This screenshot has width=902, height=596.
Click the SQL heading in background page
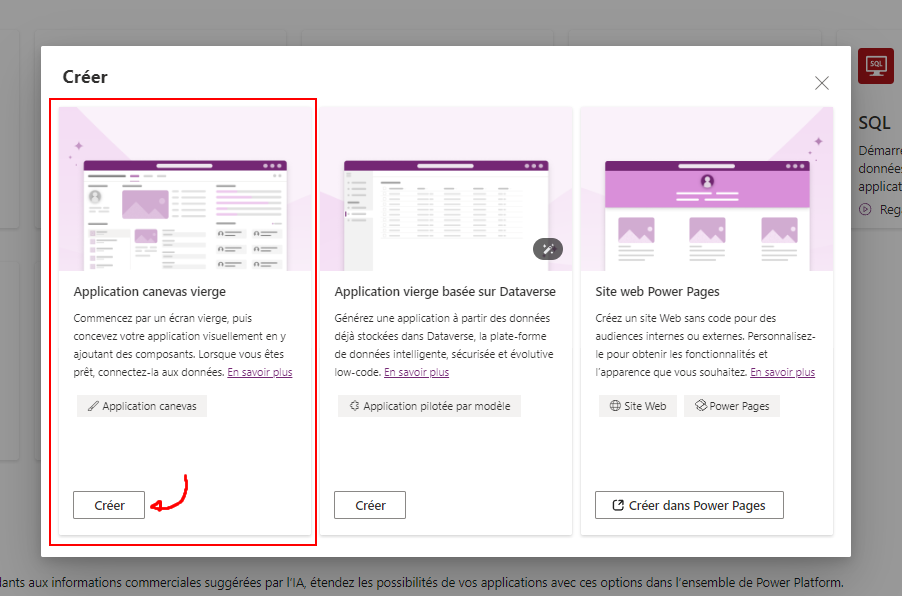[x=874, y=123]
